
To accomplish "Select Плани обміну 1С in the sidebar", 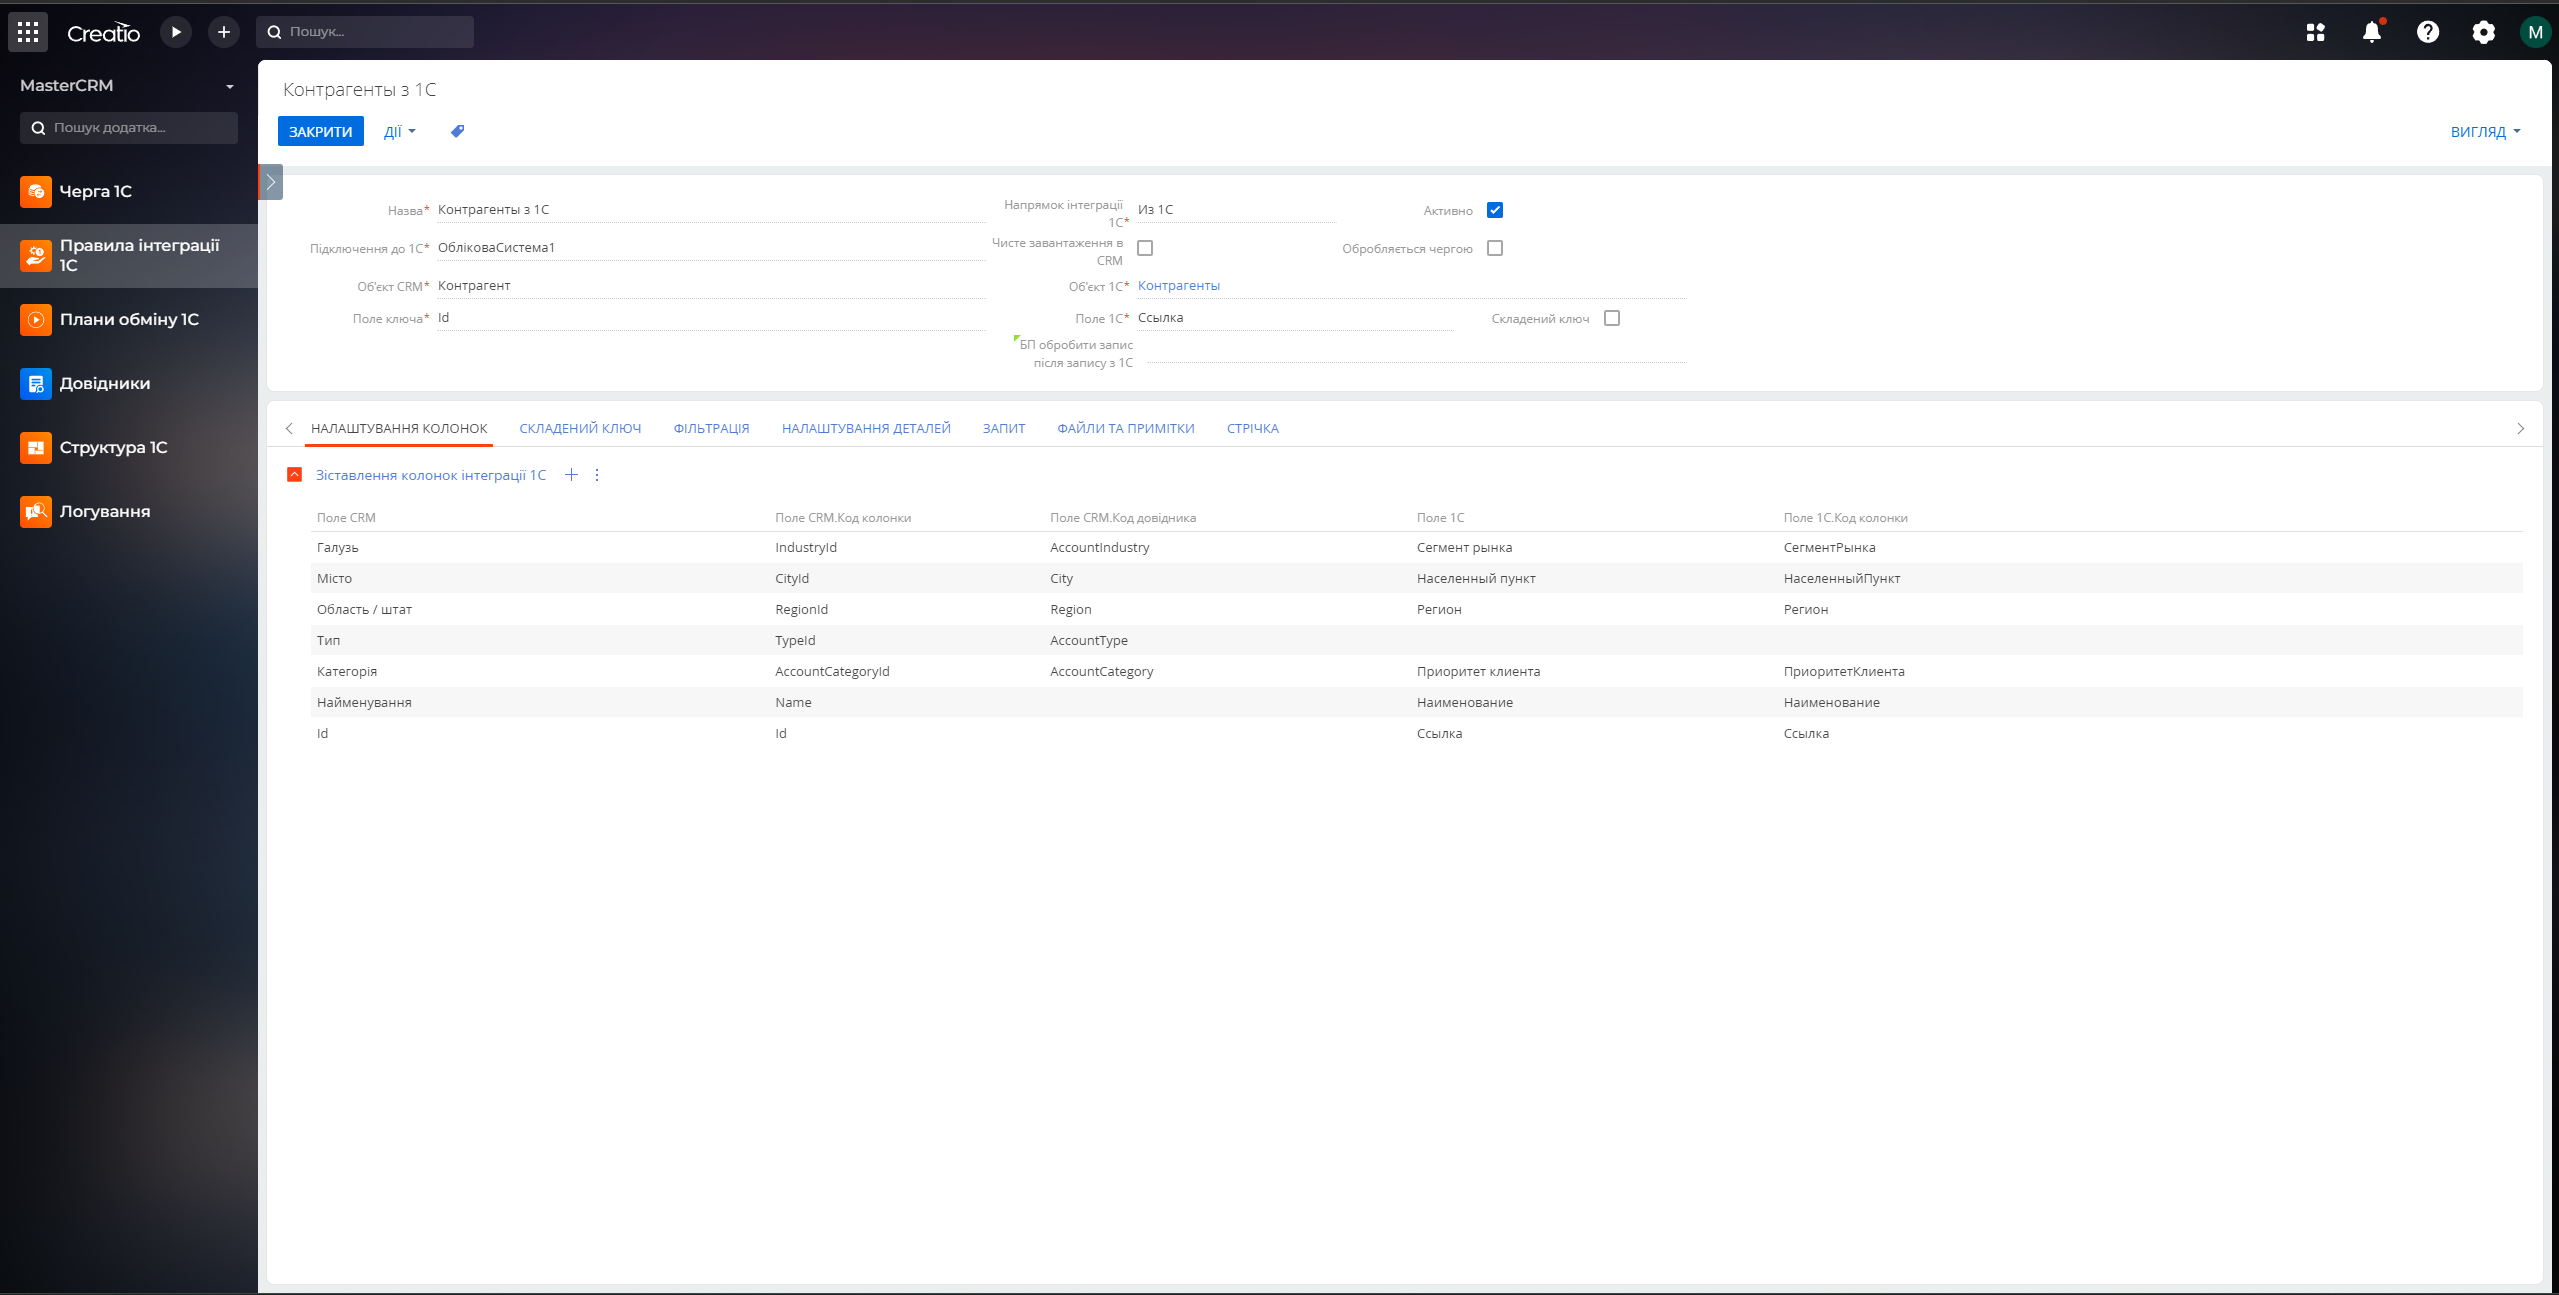I will click(x=128, y=319).
